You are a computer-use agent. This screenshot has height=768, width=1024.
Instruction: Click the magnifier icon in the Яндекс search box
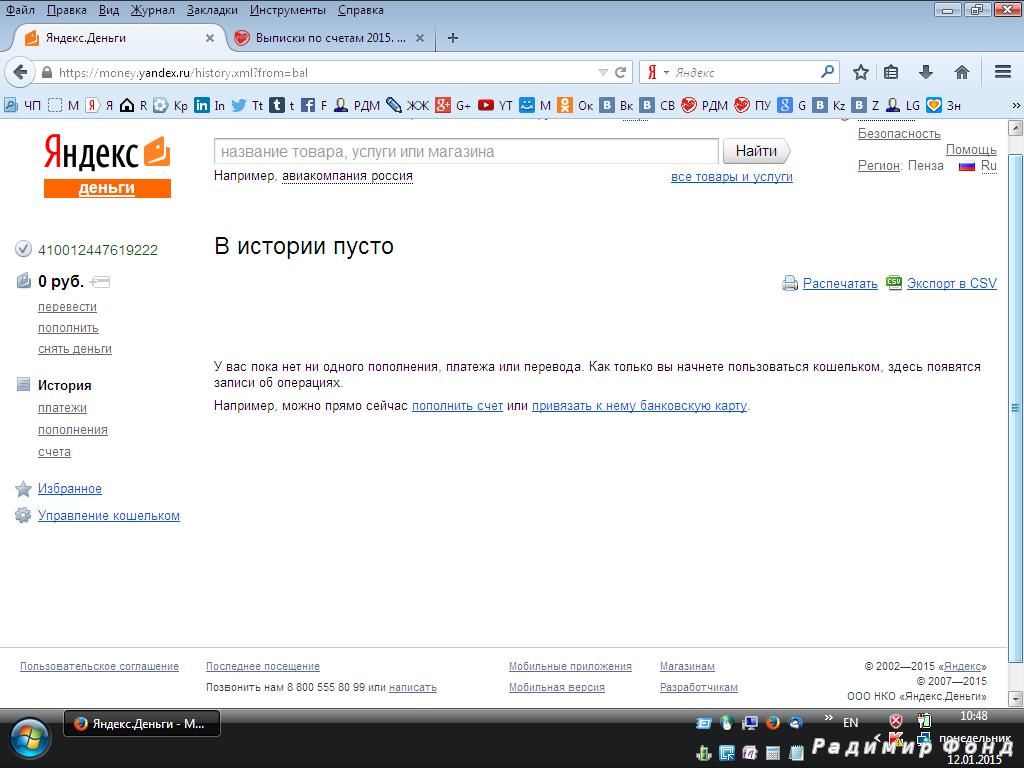827,72
